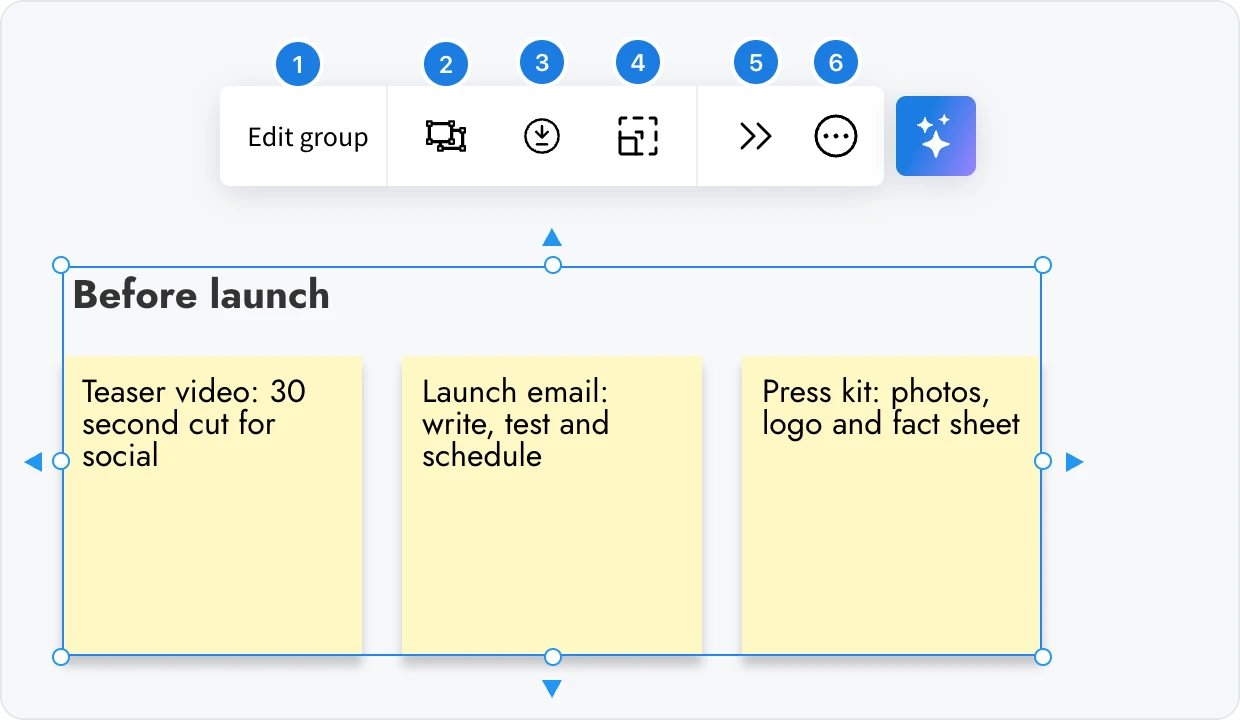Click the download/export circle icon

[542, 136]
